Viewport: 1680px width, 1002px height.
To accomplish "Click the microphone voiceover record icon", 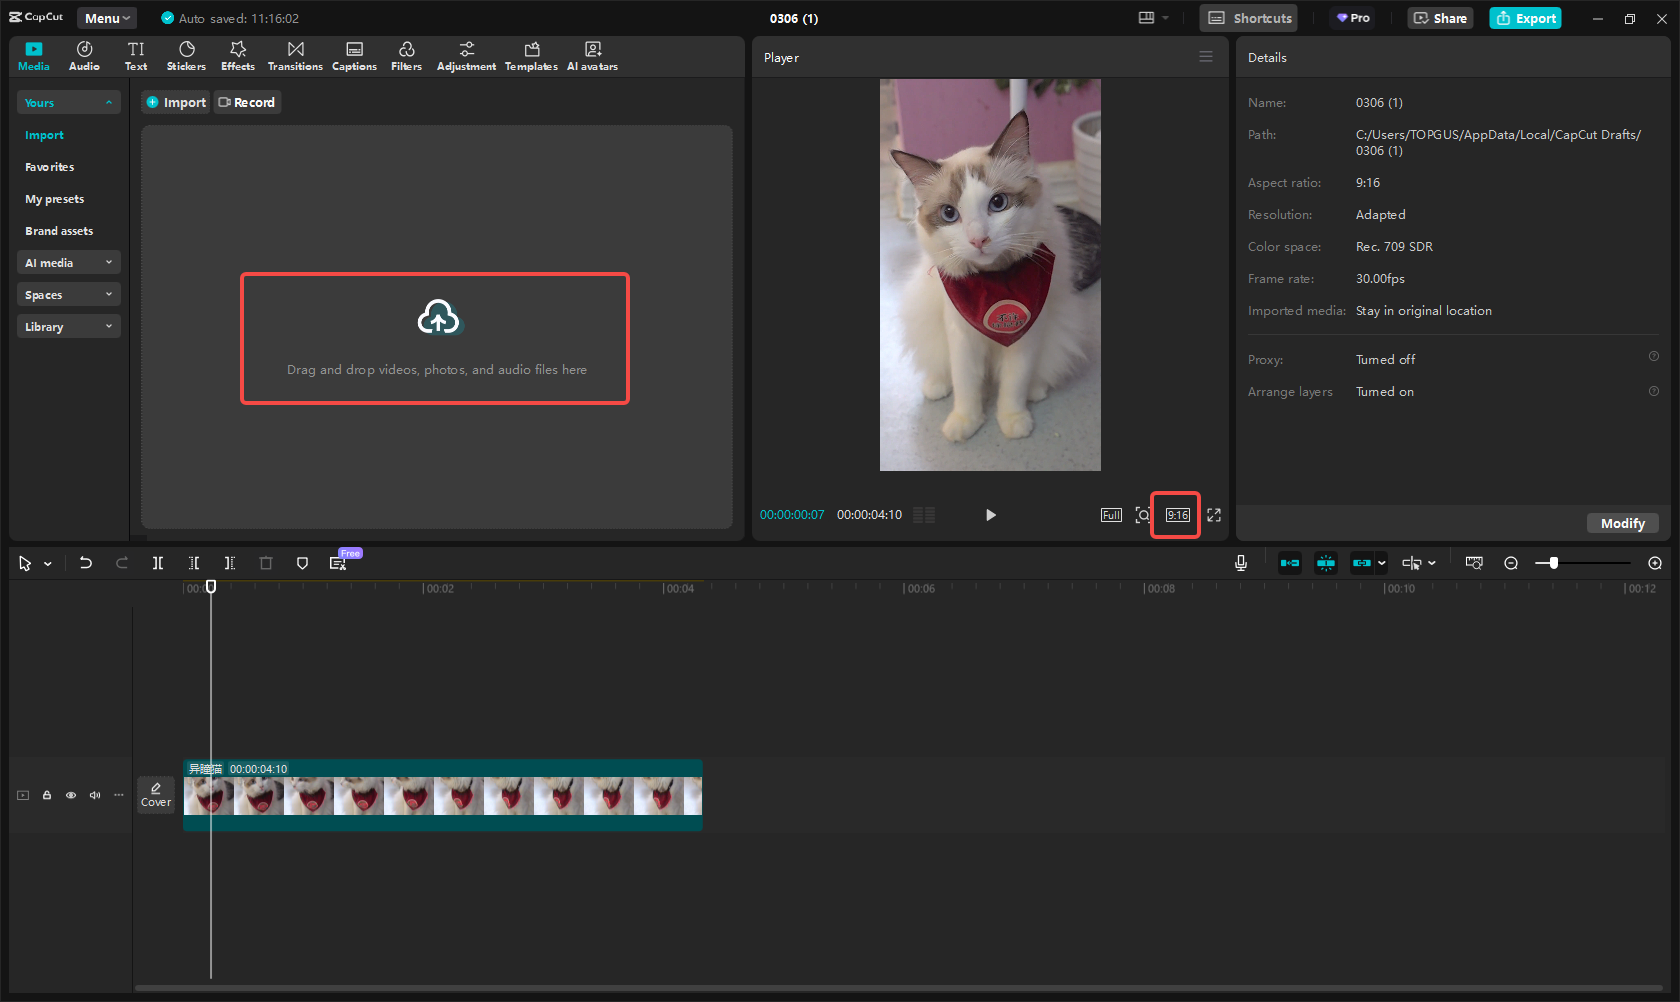I will 1240,563.
